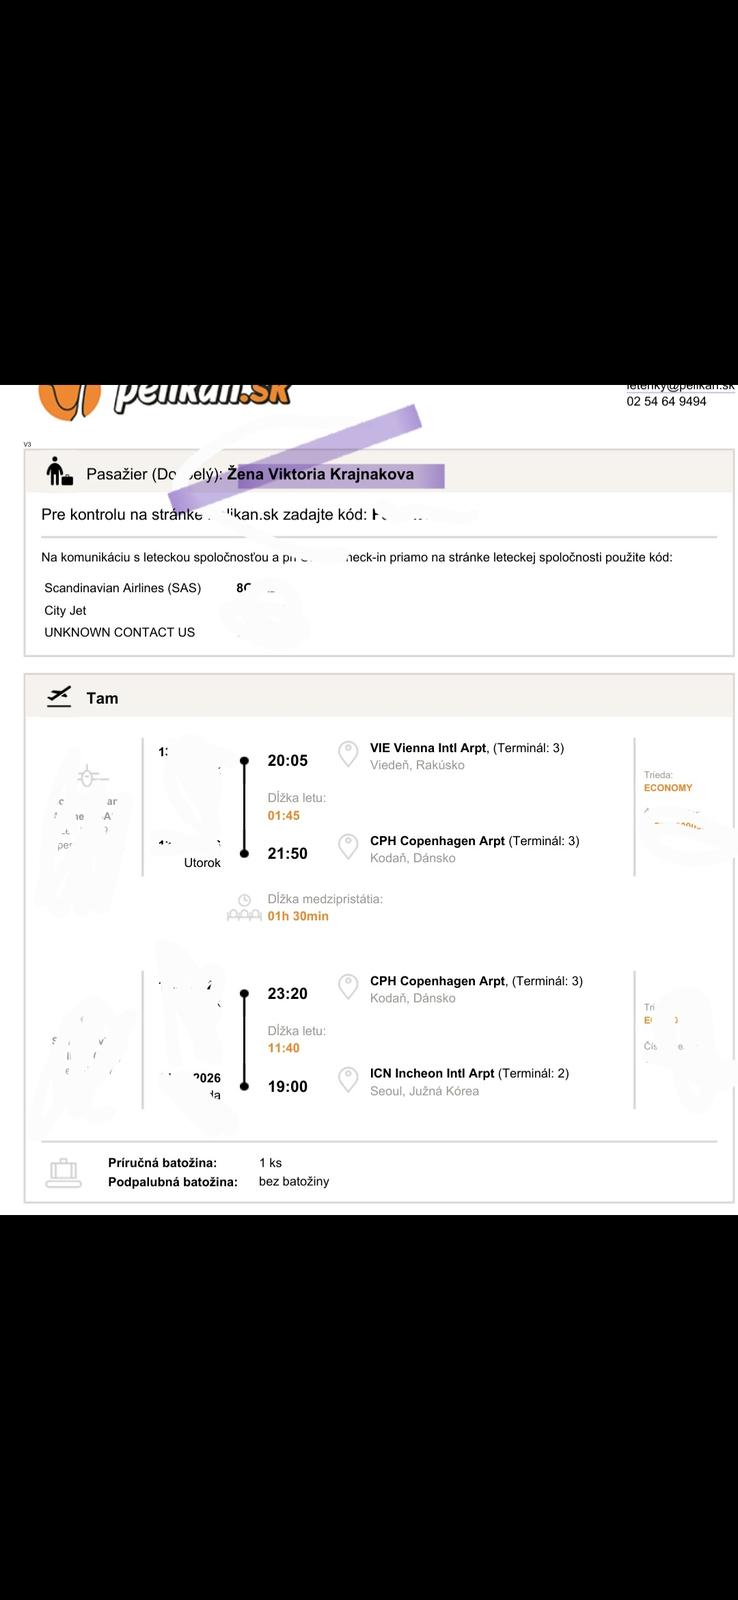Viewport: 738px width, 1600px height.
Task: Click the departing plane icon beside Tam
Action: click(x=60, y=697)
